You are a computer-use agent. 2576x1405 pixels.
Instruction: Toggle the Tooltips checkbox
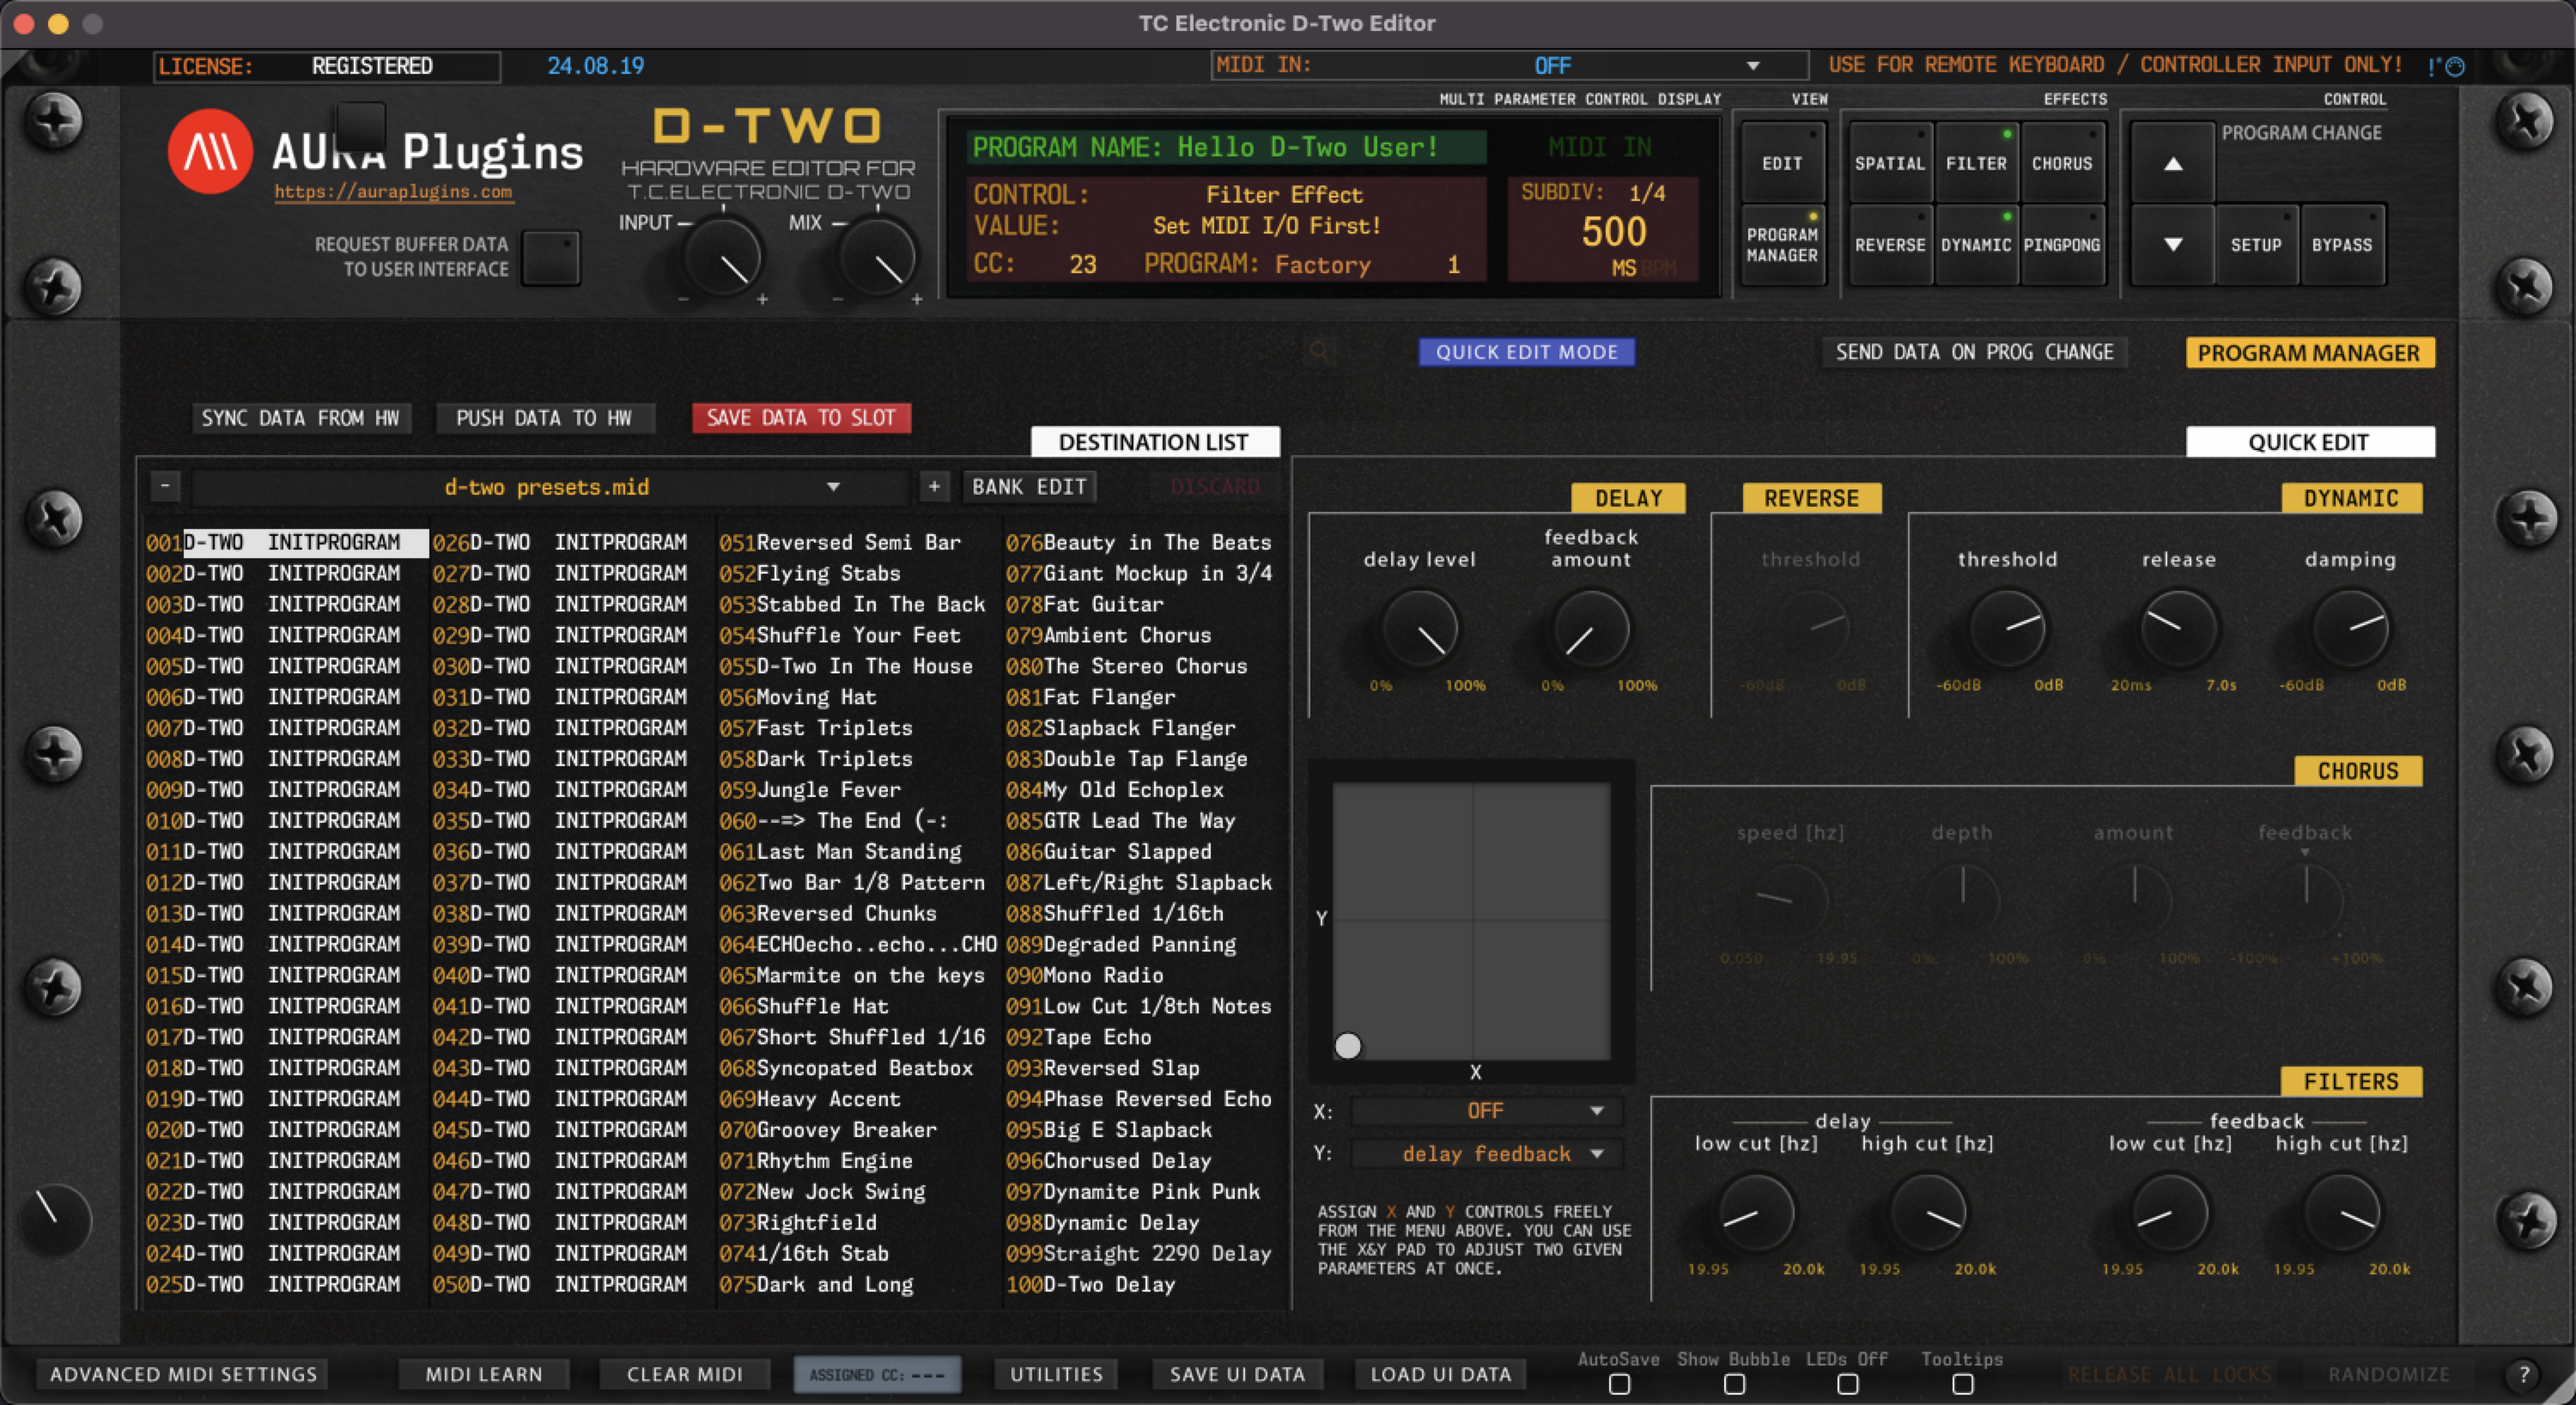coord(1962,1384)
